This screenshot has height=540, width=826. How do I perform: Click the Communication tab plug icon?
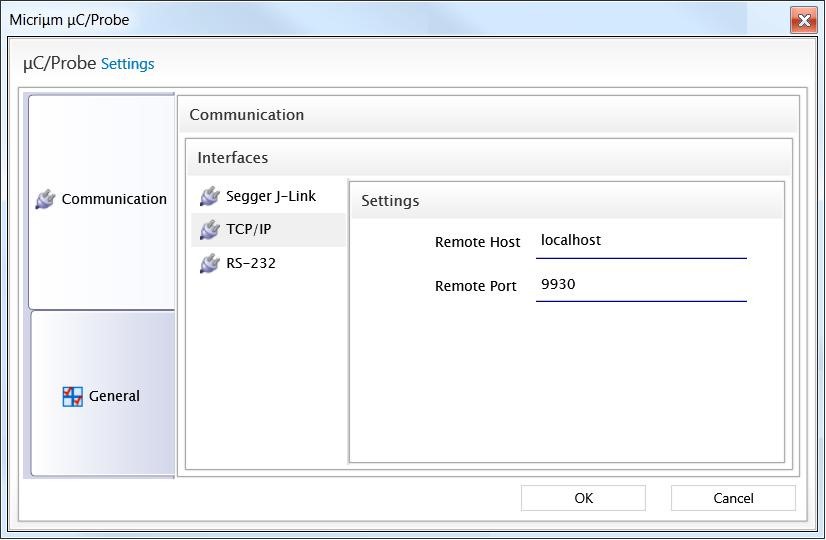pos(45,199)
